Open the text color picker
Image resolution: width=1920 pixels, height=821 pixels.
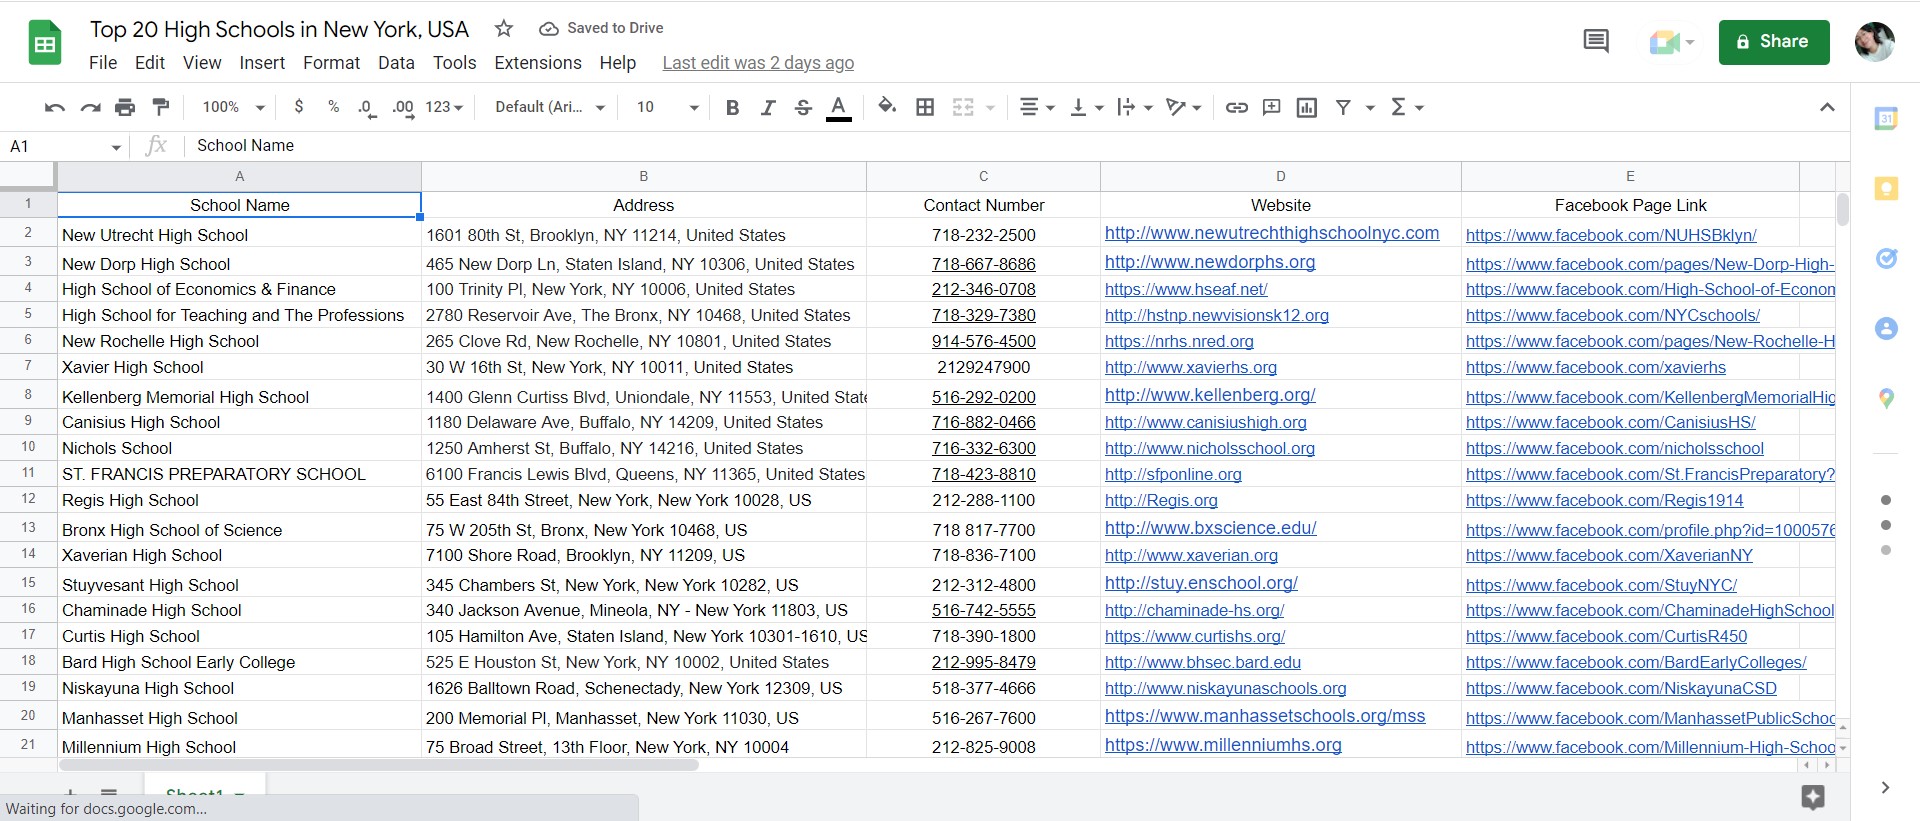click(839, 108)
